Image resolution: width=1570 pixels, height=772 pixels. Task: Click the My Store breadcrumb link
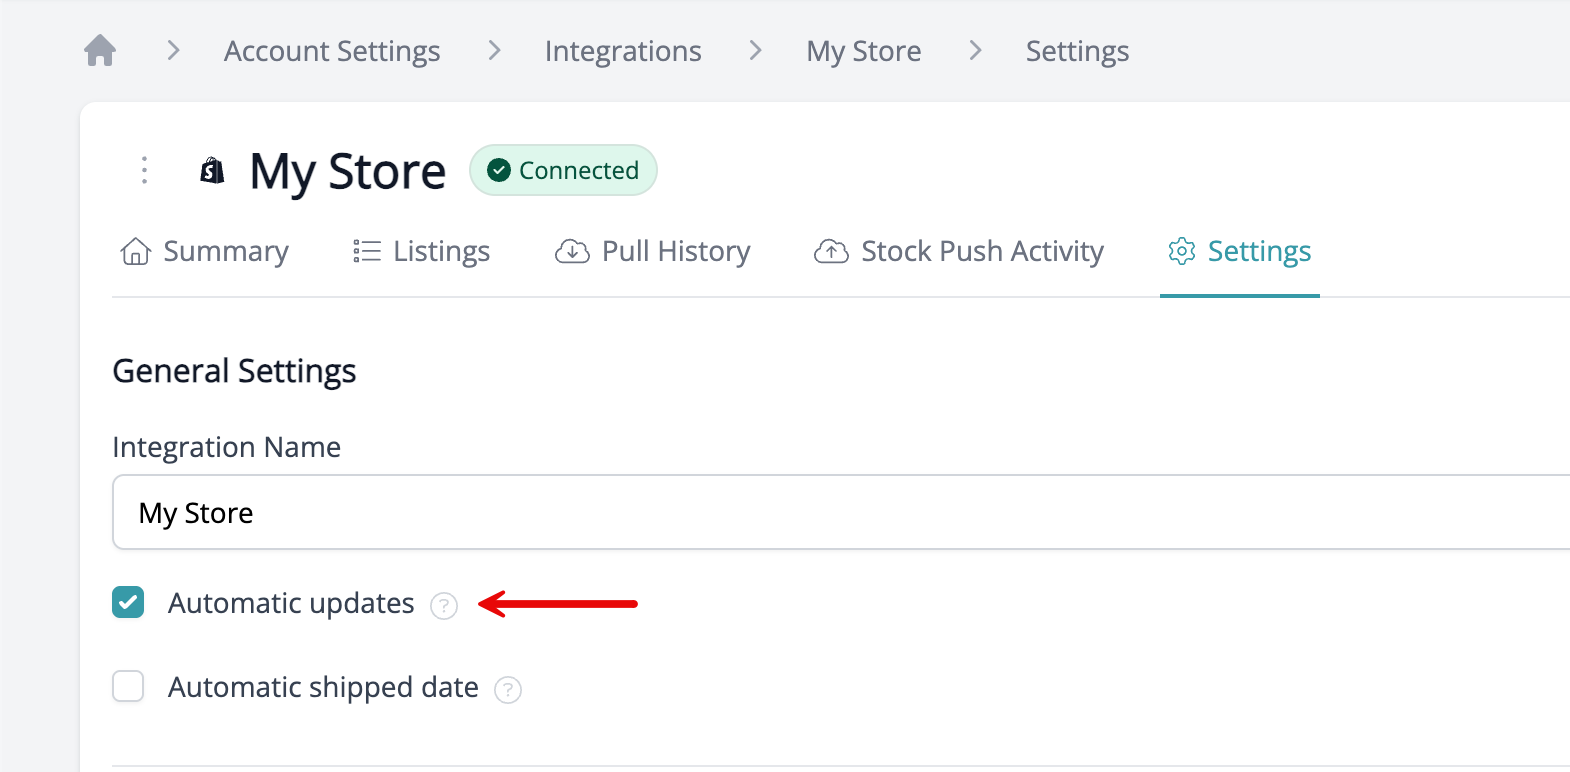click(864, 51)
